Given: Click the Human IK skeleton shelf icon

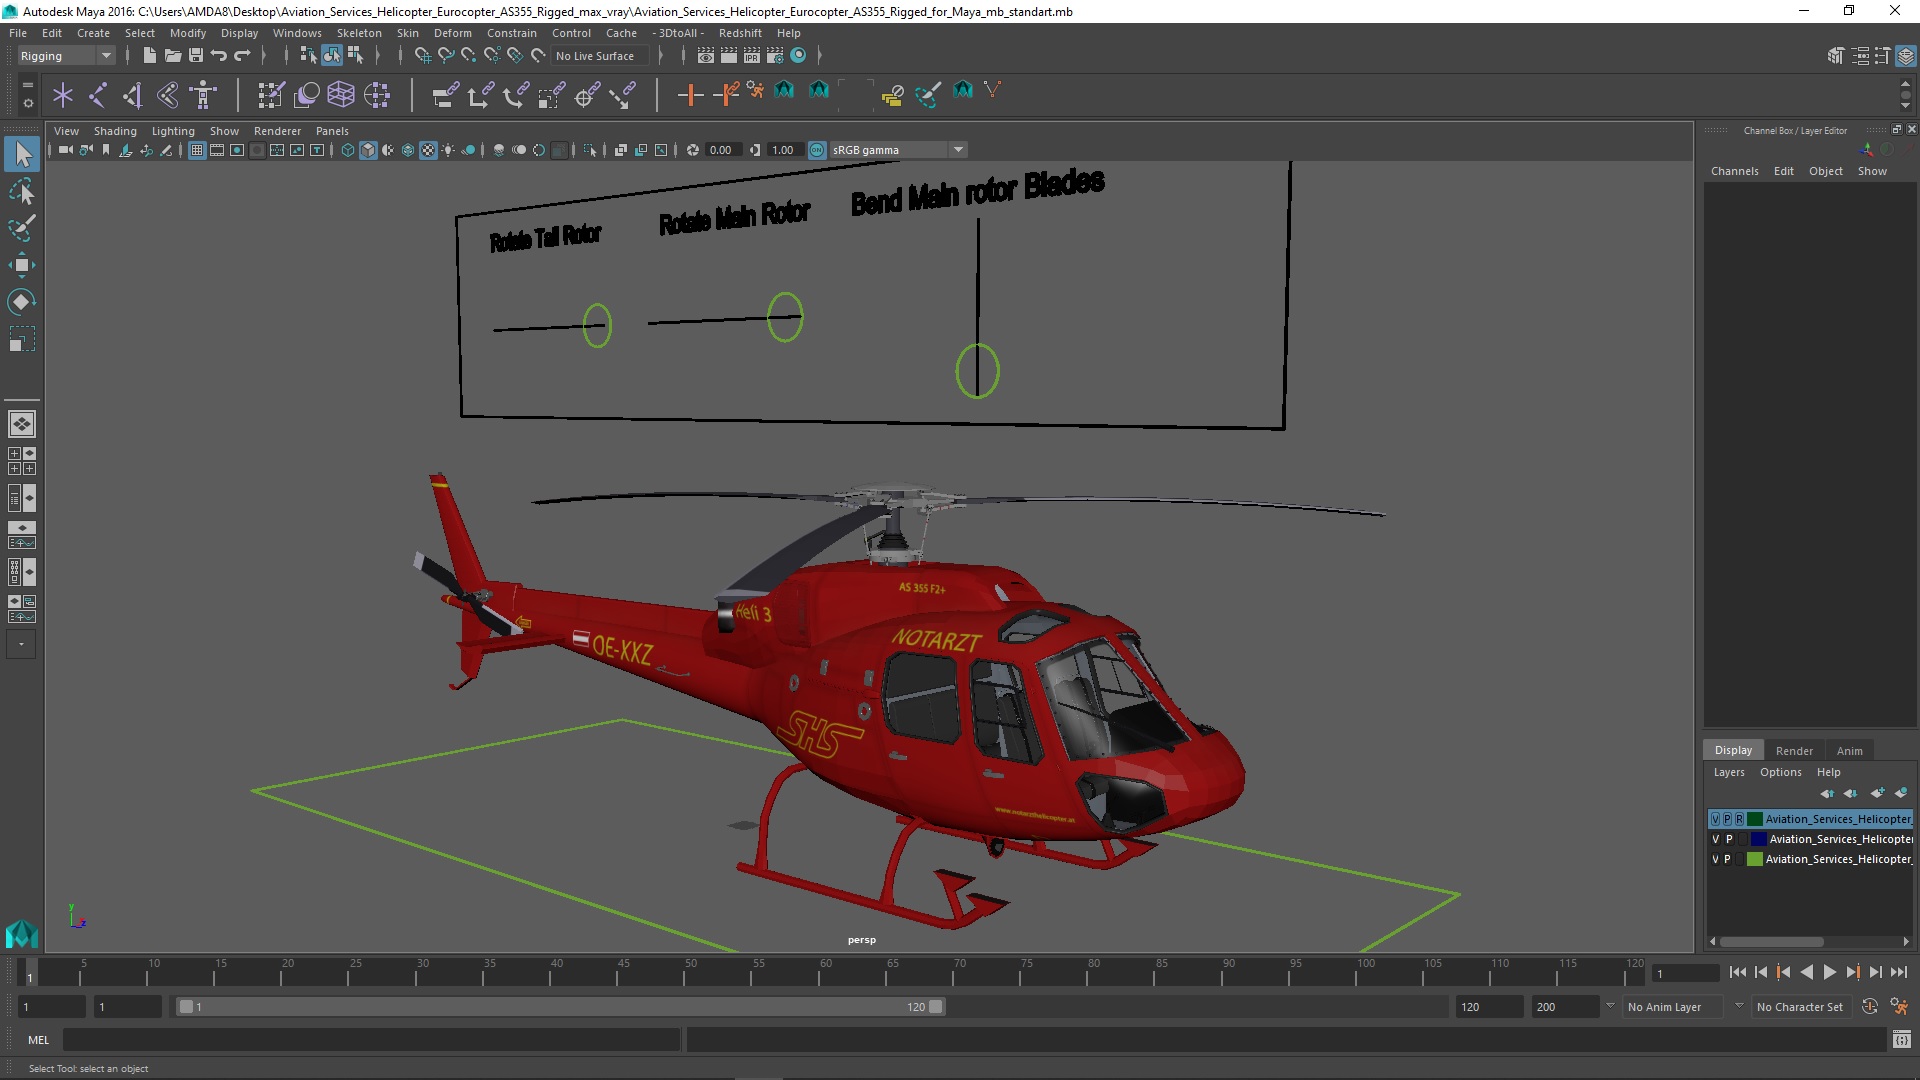Looking at the screenshot, I should [x=203, y=95].
